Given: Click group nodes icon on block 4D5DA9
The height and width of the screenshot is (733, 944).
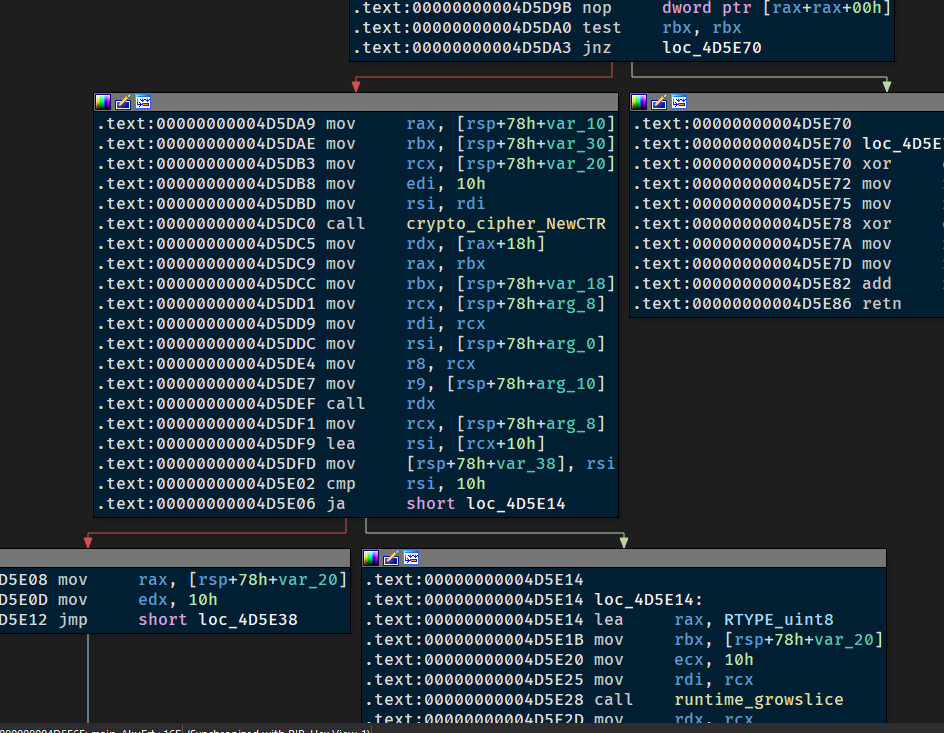Looking at the screenshot, I should coord(143,102).
